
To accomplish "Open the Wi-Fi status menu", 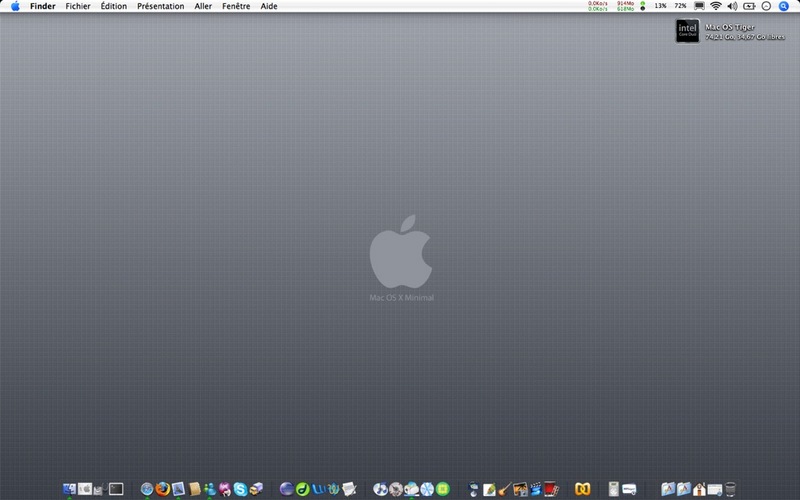I will click(x=716, y=6).
